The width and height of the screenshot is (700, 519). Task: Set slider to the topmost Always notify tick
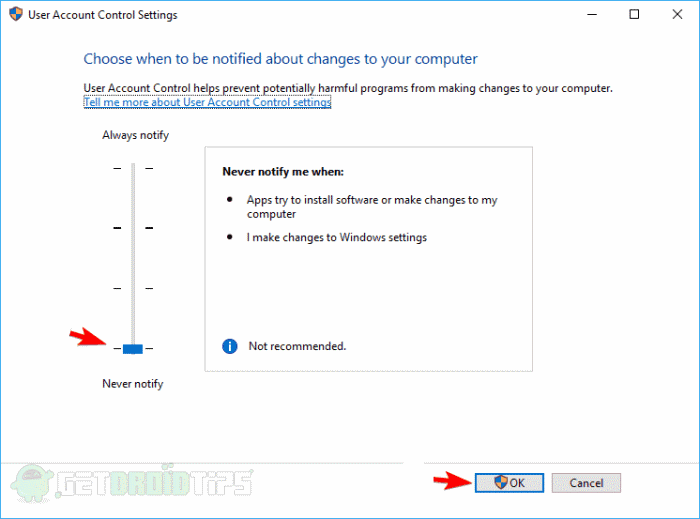point(133,168)
